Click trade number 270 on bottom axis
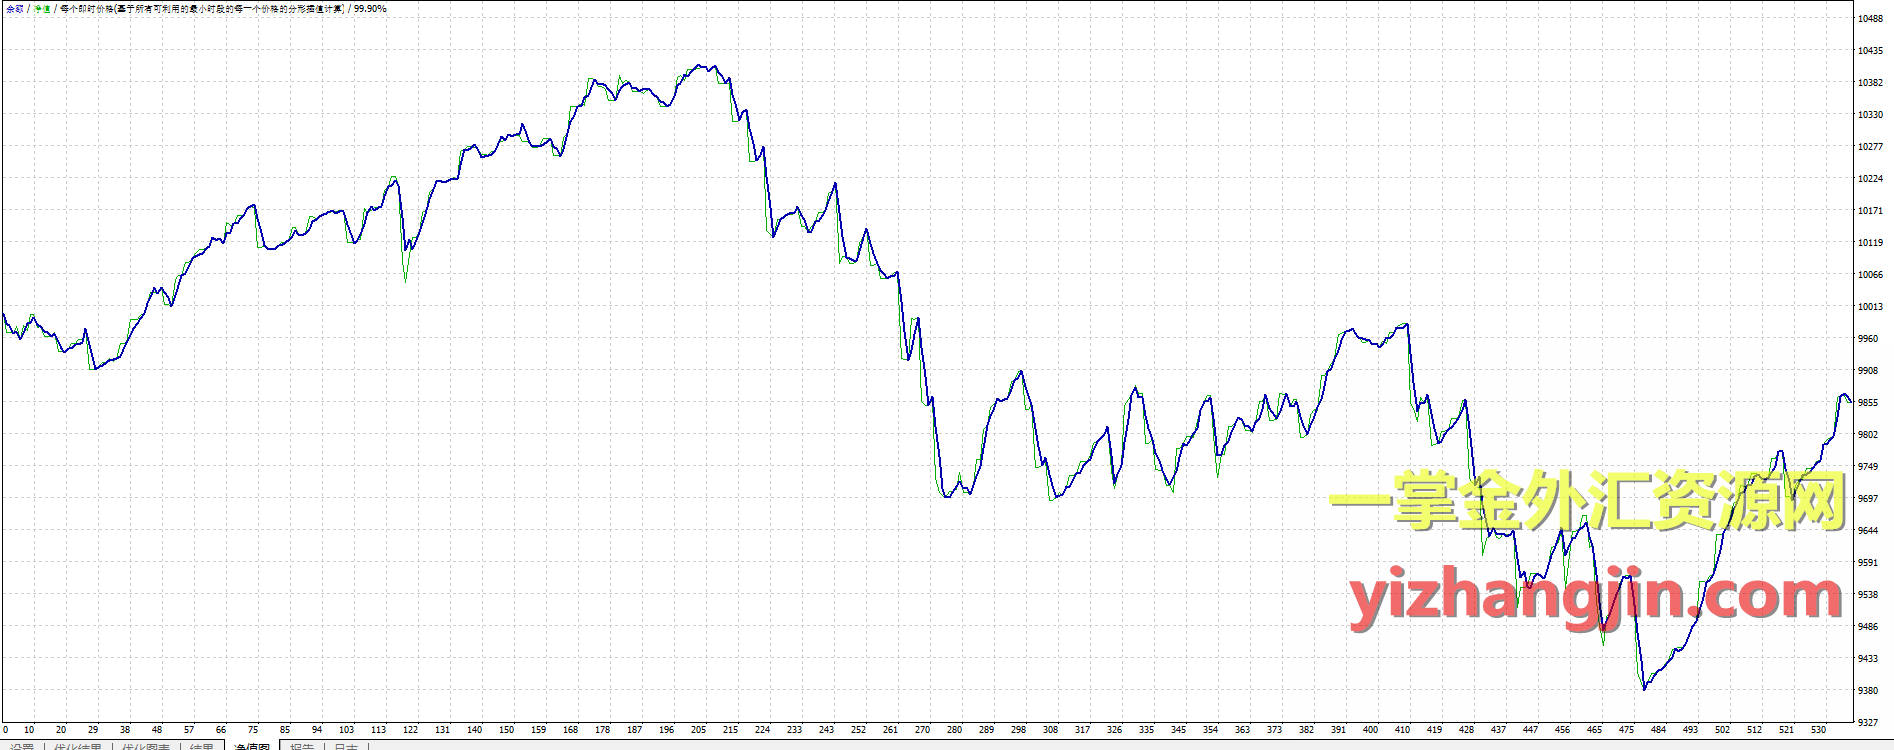Image resolution: width=1894 pixels, height=750 pixels. (x=922, y=730)
